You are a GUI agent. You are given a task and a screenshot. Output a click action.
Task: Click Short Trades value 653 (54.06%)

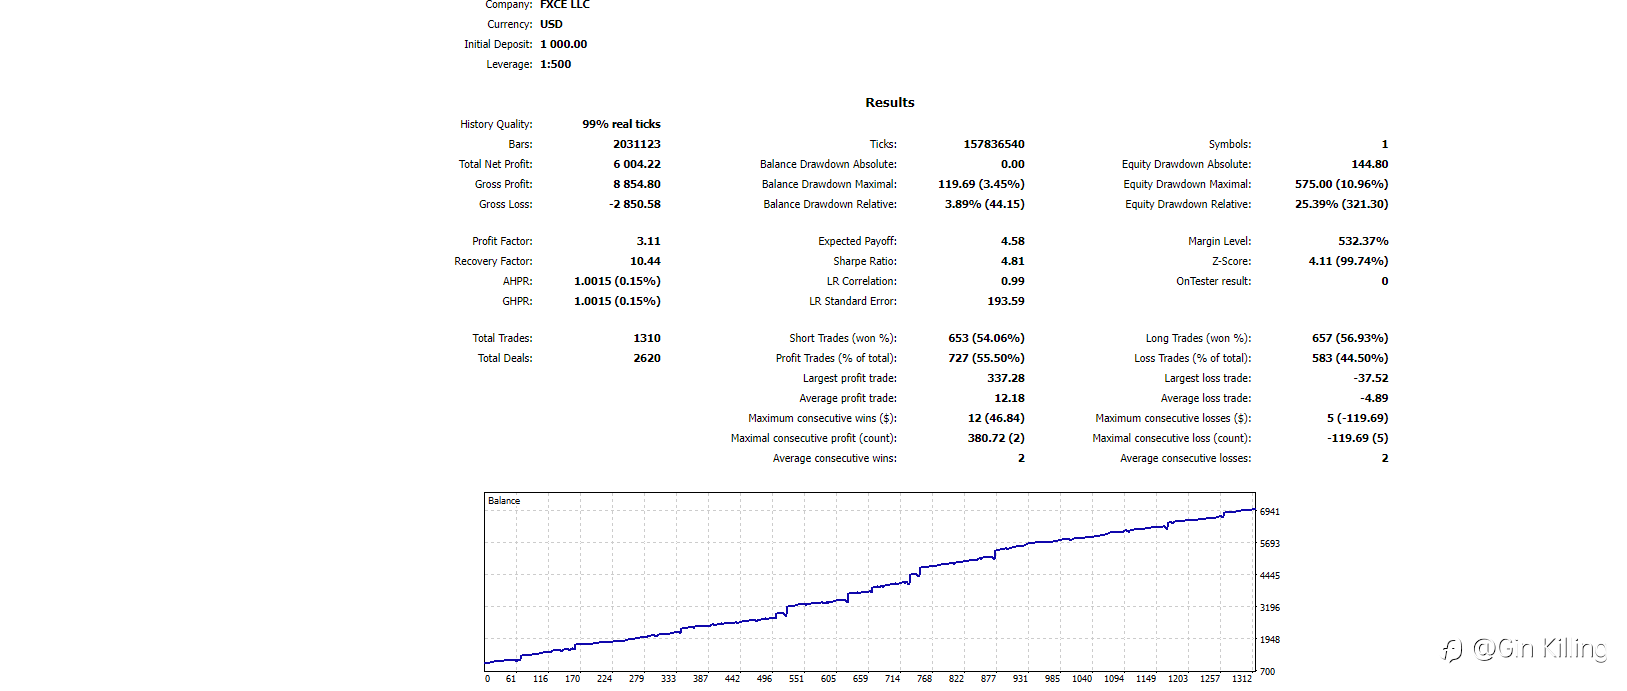986,338
